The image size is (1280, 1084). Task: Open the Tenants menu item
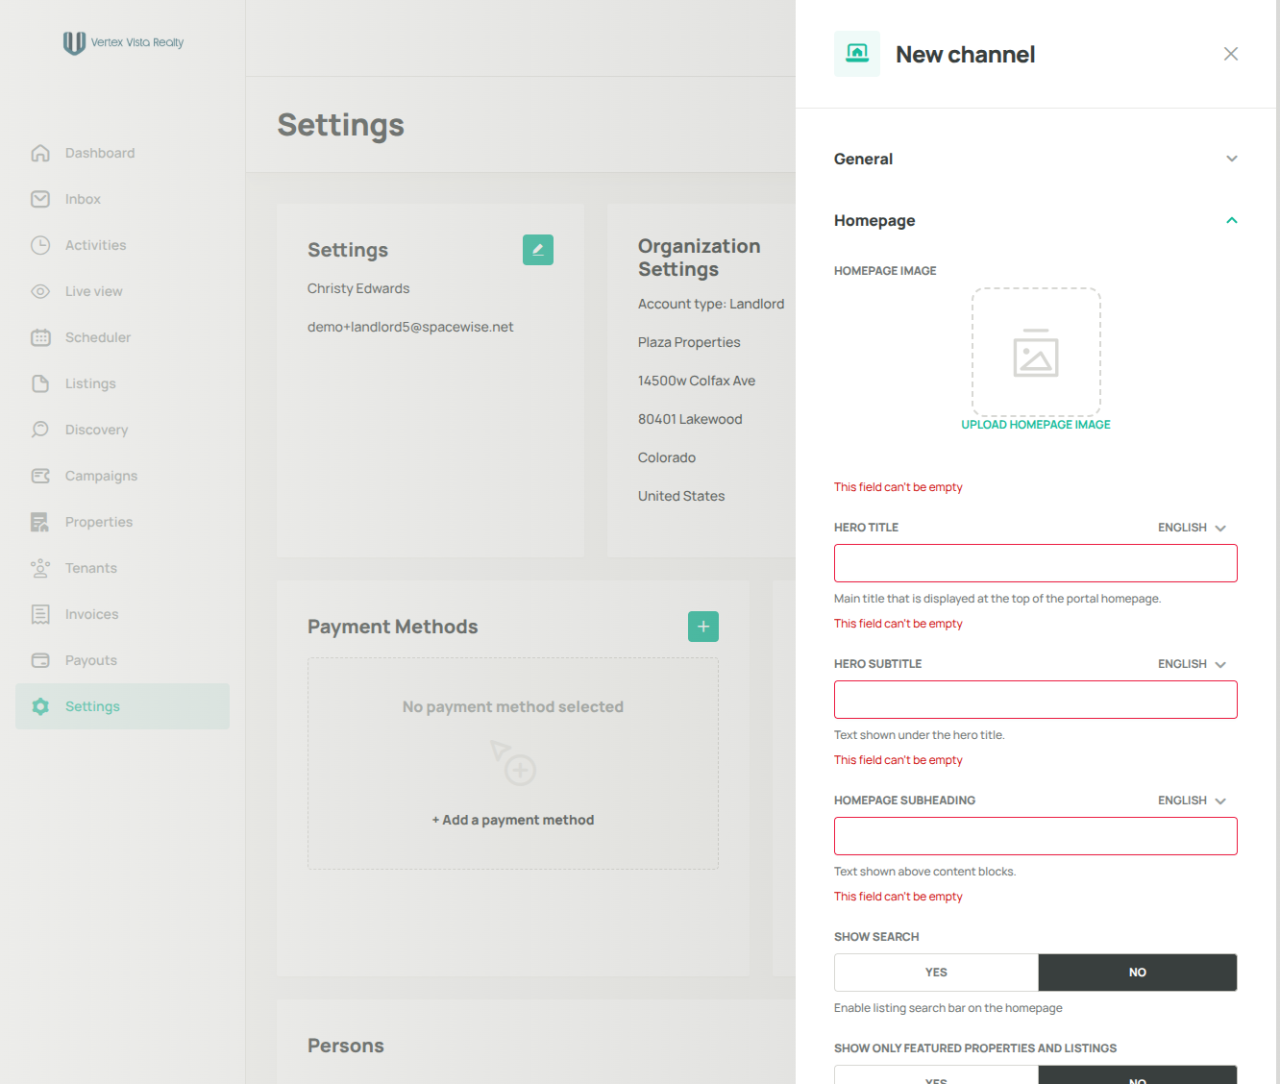pos(91,568)
